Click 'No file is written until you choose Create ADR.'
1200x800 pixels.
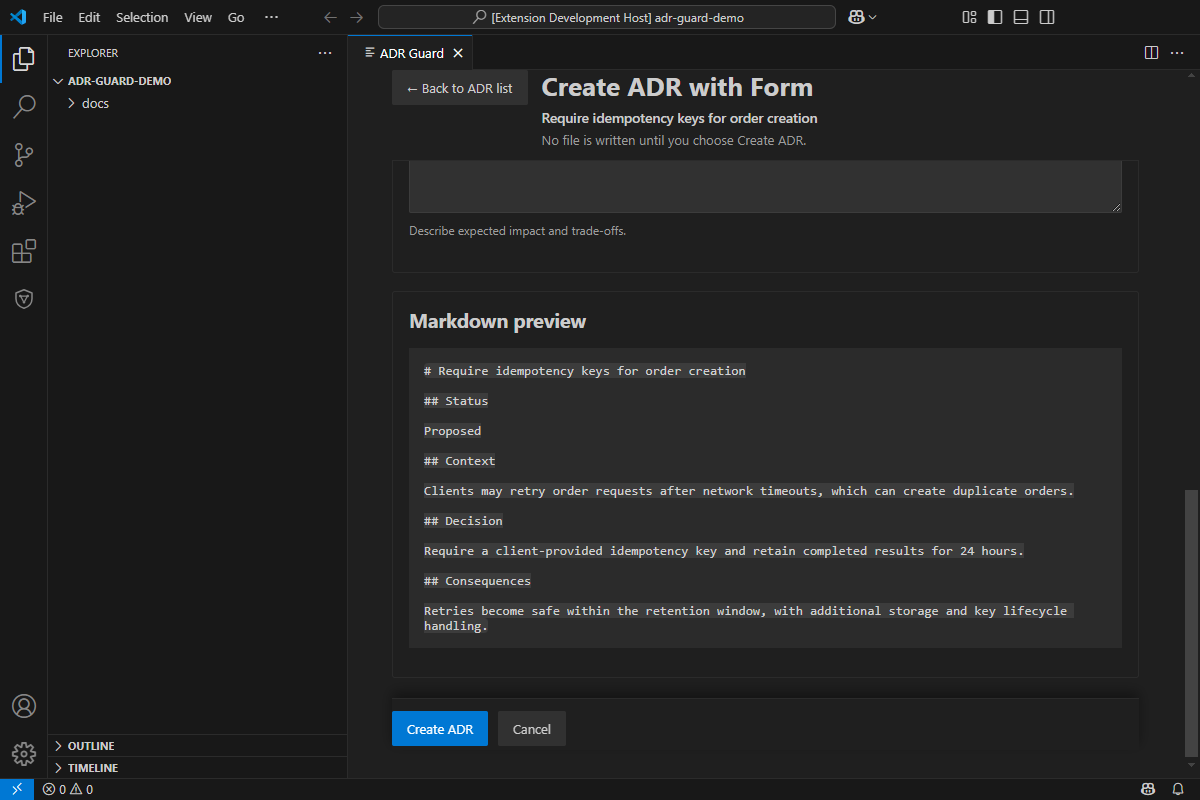click(673, 140)
